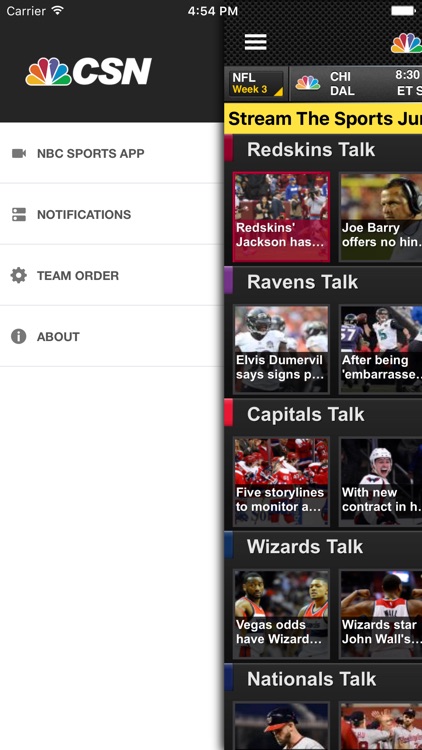The height and width of the screenshot is (750, 422).
Task: Open the With new contract story thumbnail
Action: pyautogui.click(x=381, y=481)
